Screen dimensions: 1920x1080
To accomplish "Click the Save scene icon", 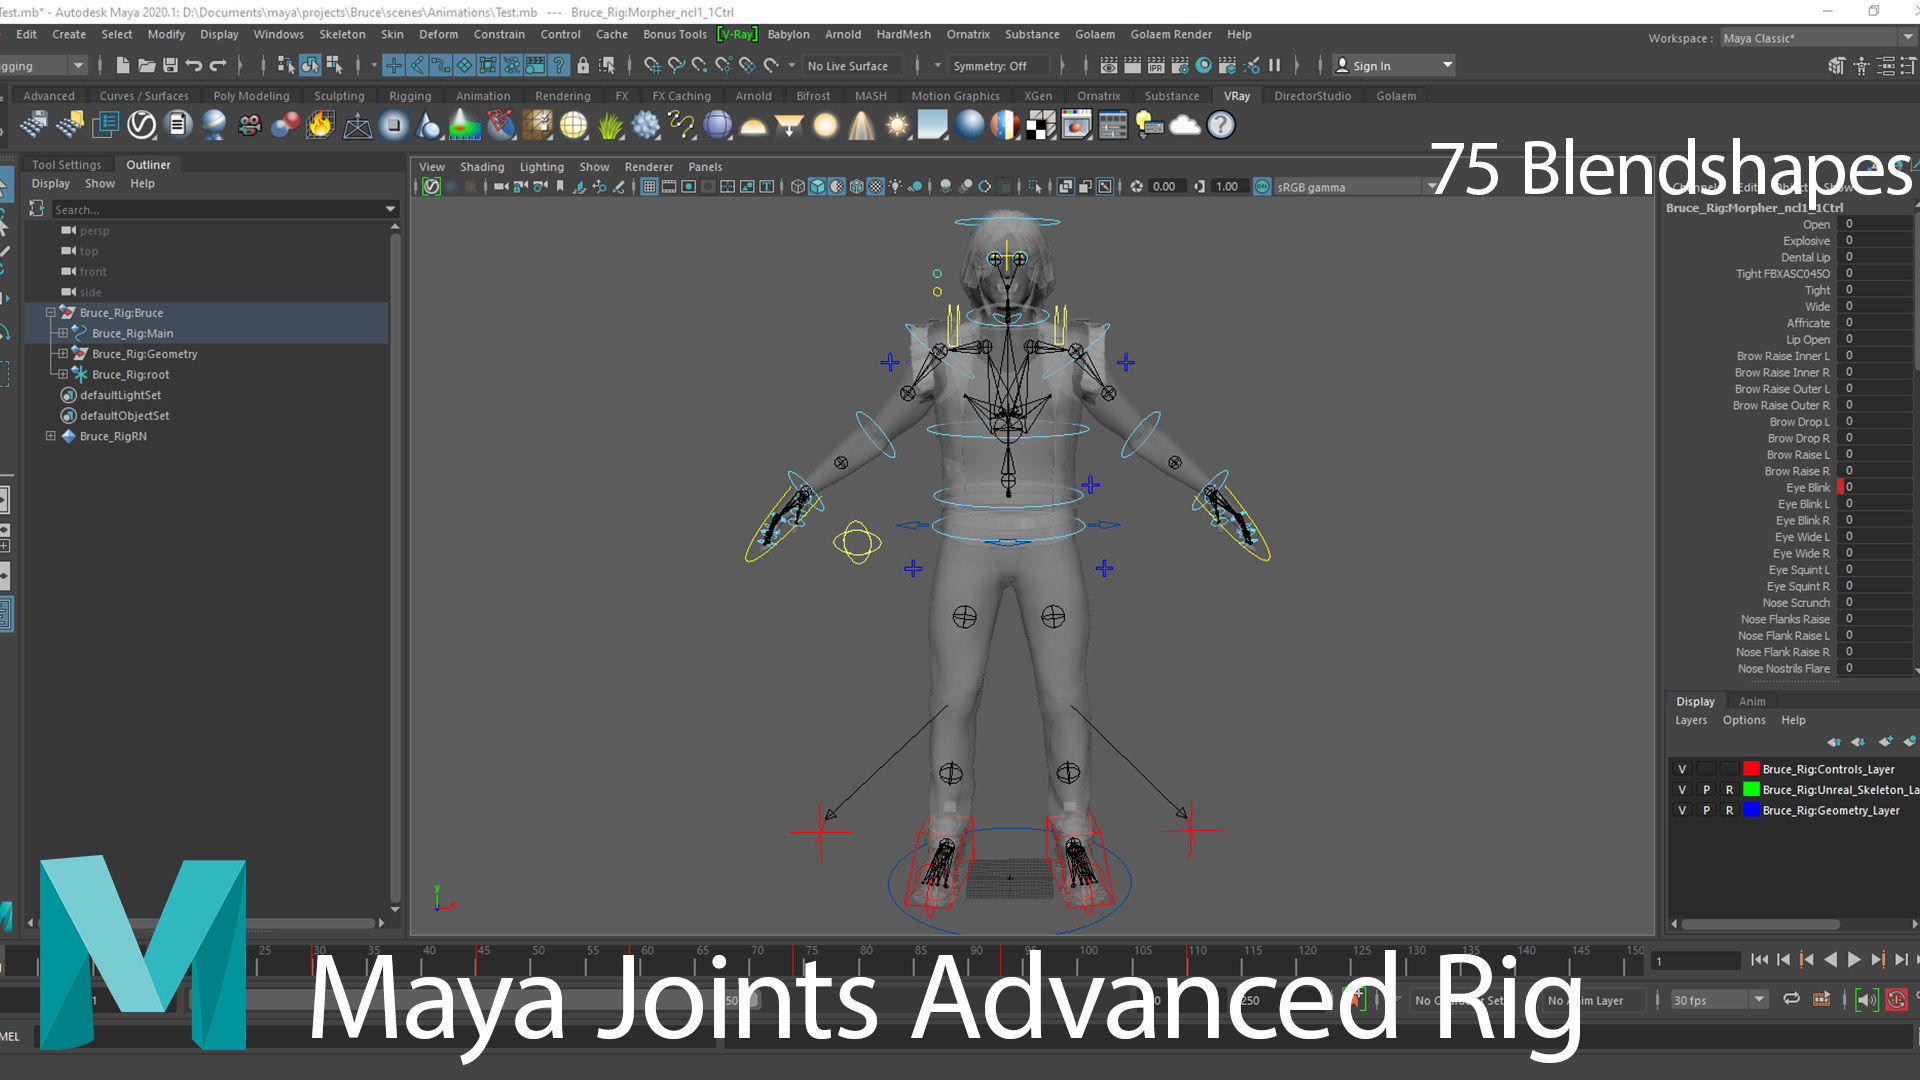I will 170,66.
